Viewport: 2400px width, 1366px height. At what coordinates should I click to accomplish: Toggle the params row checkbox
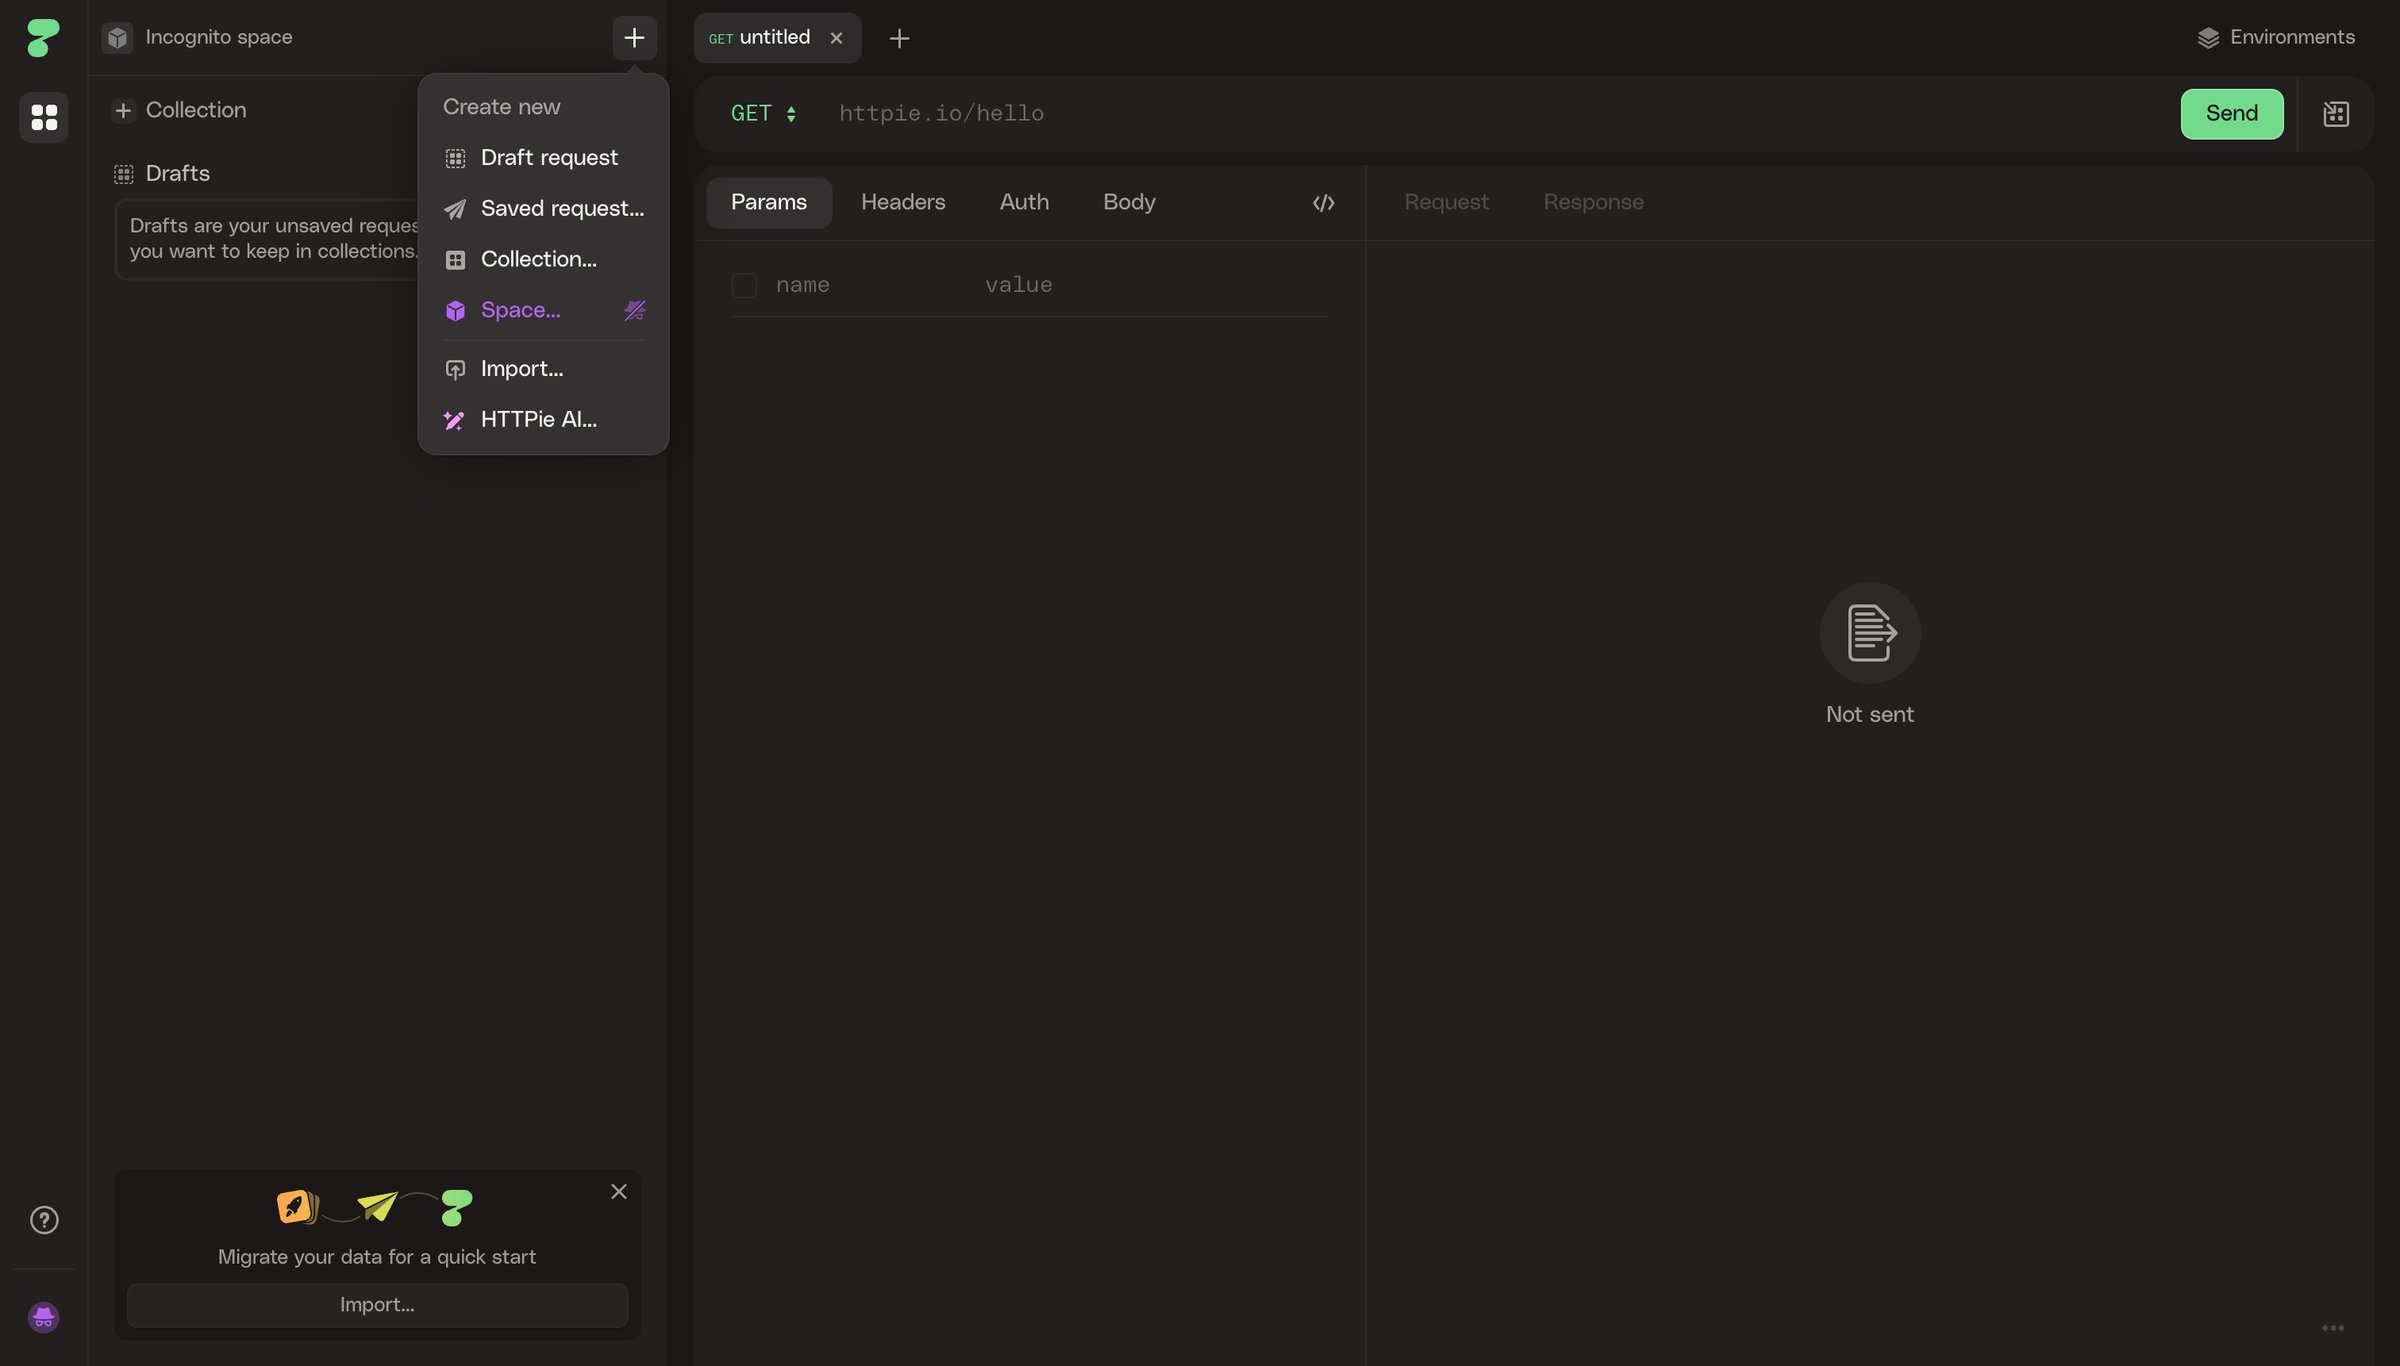click(x=744, y=285)
